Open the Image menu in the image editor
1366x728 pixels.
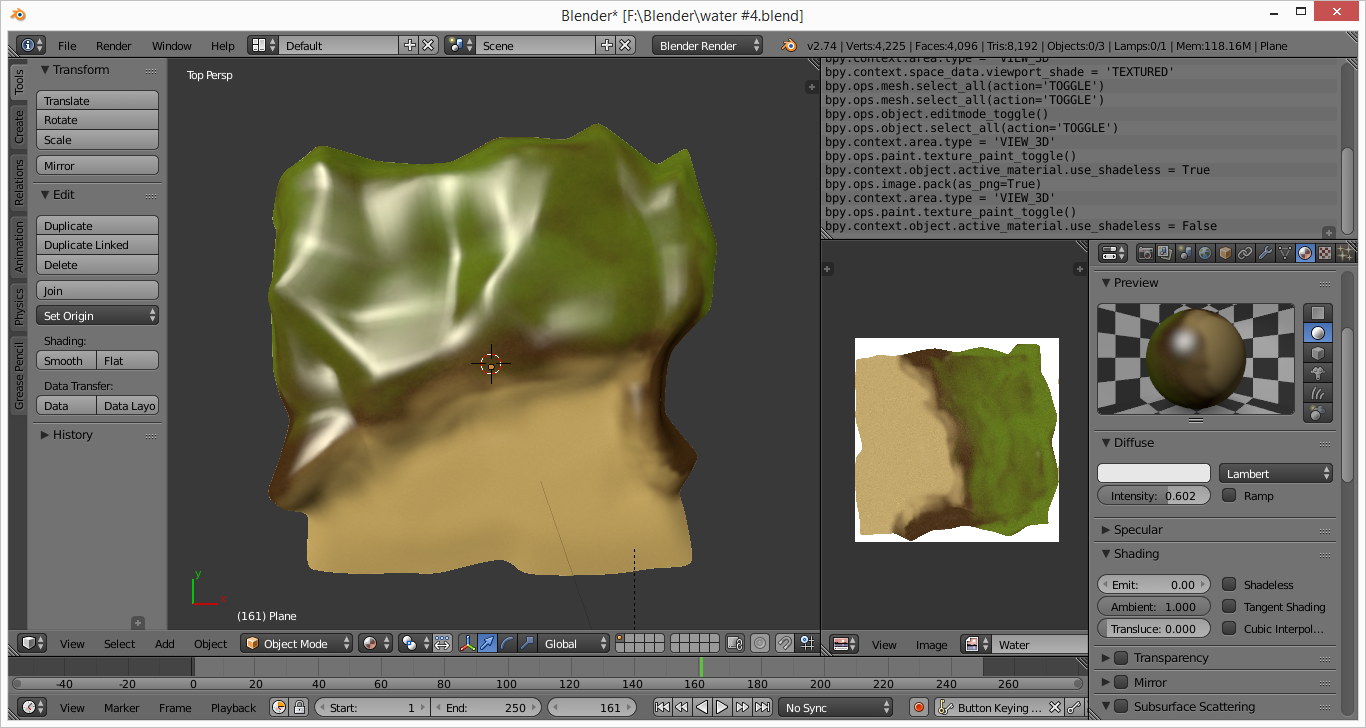pos(931,645)
